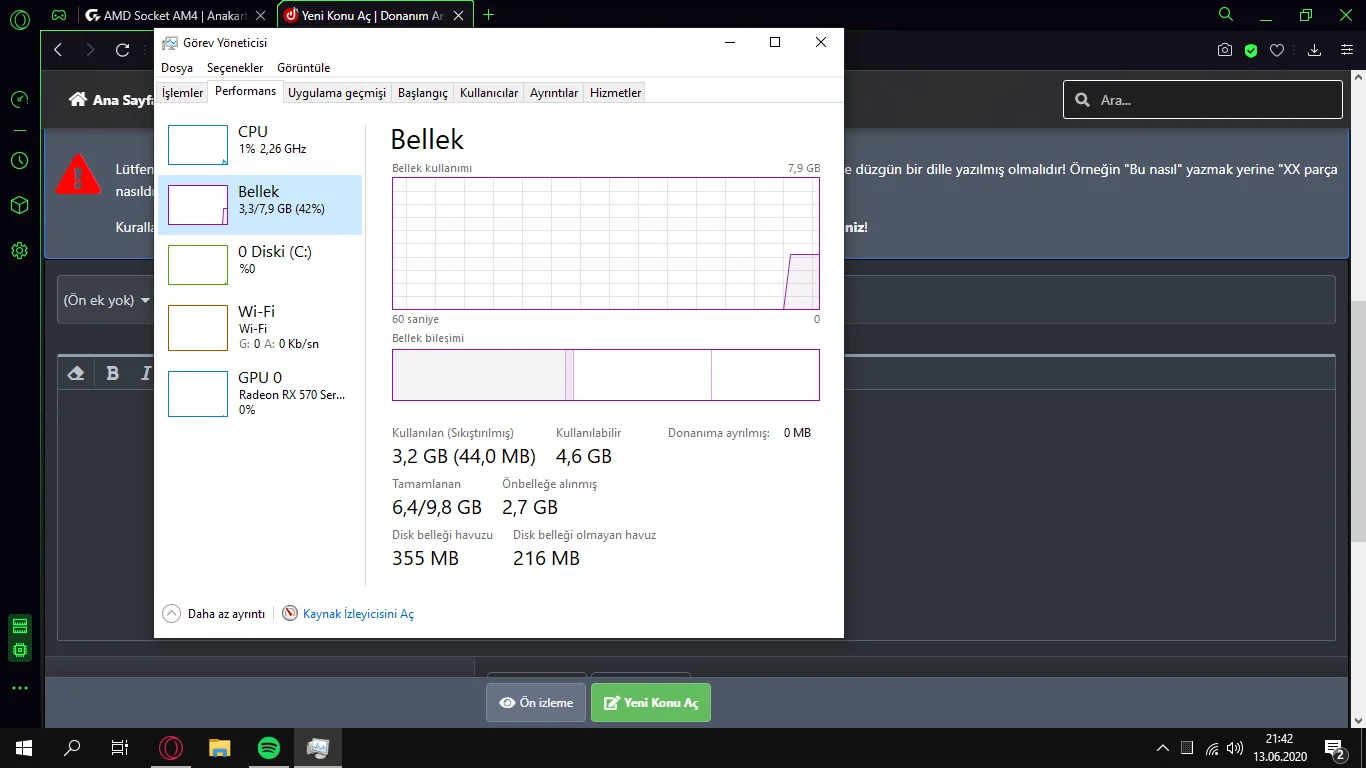Select CPU in the performance list

[x=260, y=145]
